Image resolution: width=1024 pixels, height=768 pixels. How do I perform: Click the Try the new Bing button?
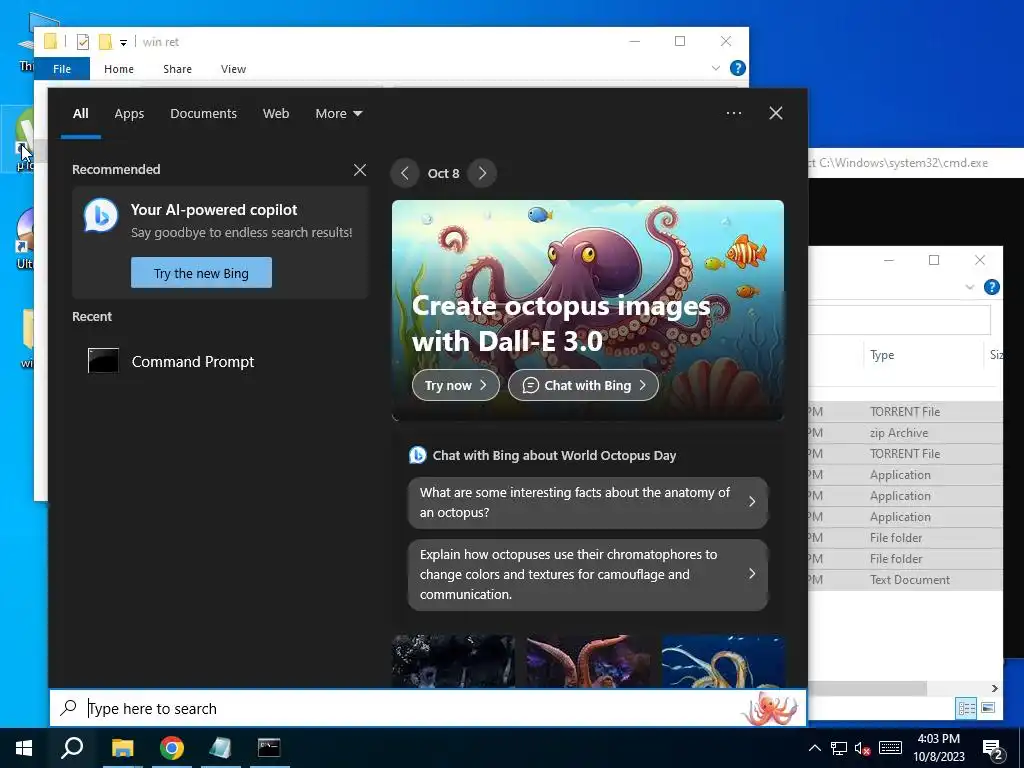pyautogui.click(x=201, y=273)
